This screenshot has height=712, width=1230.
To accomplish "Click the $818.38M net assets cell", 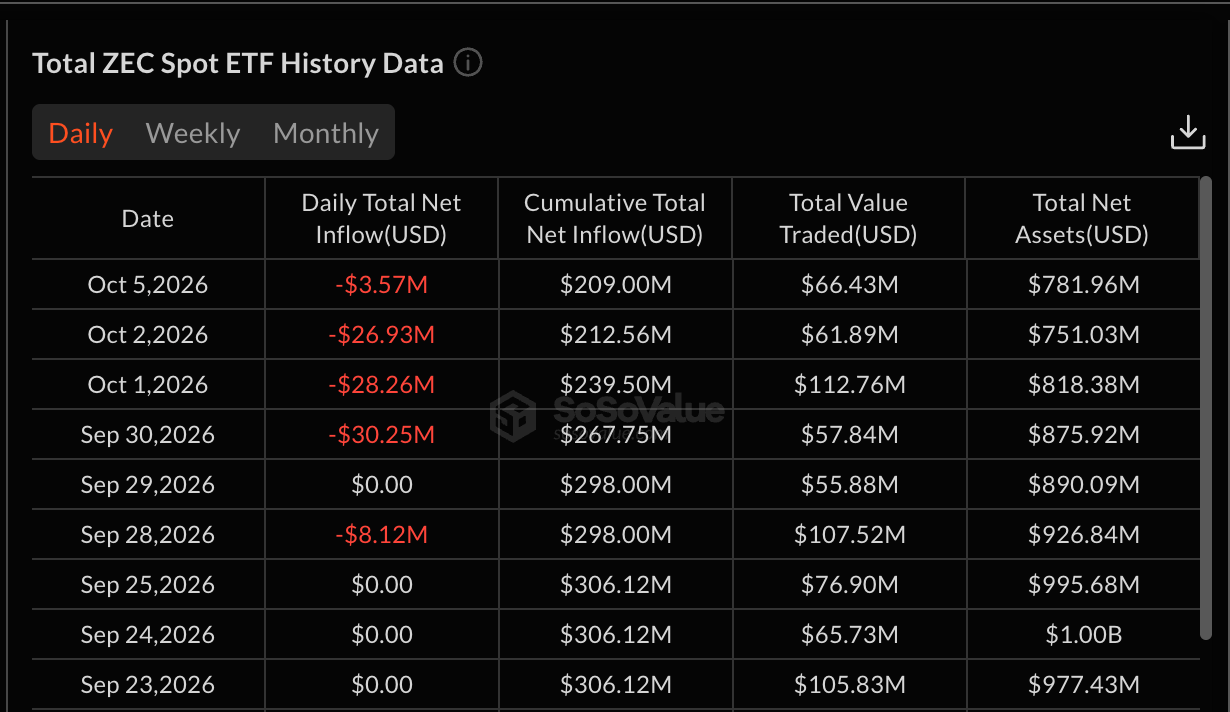I will point(1082,385).
